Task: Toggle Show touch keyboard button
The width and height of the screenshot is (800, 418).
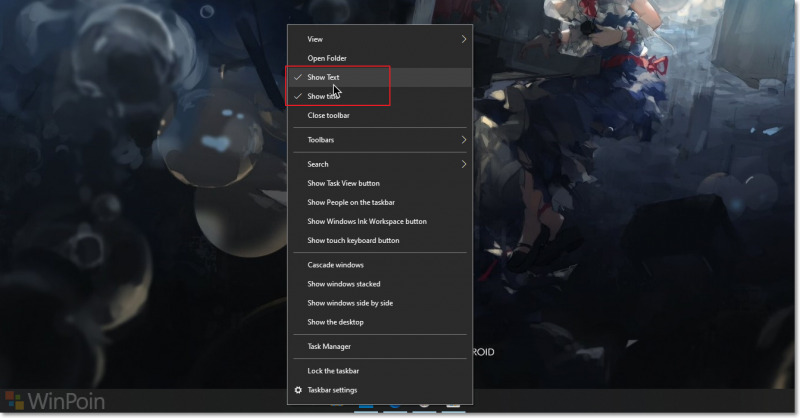Action: click(380, 240)
